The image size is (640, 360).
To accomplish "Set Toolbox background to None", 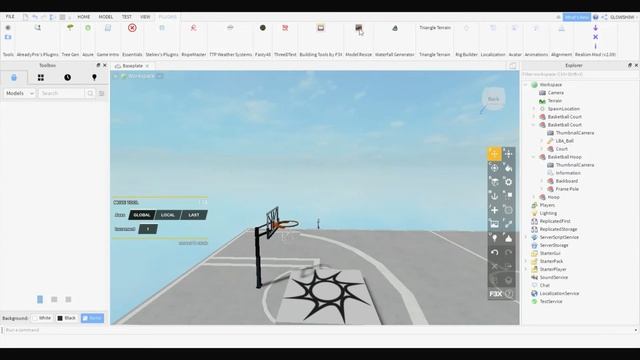I will click(x=92, y=318).
